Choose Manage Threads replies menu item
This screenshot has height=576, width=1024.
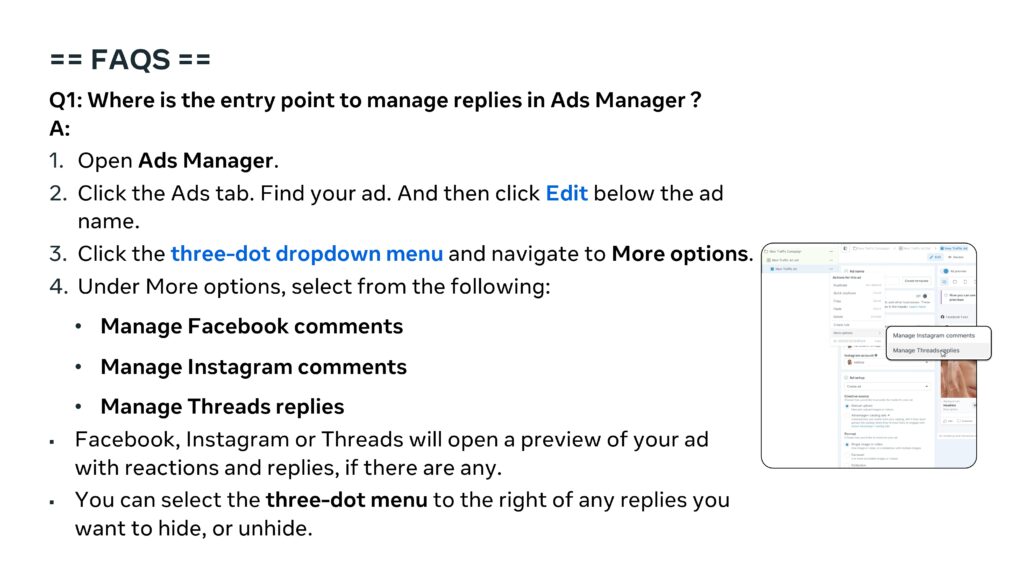click(x=925, y=351)
